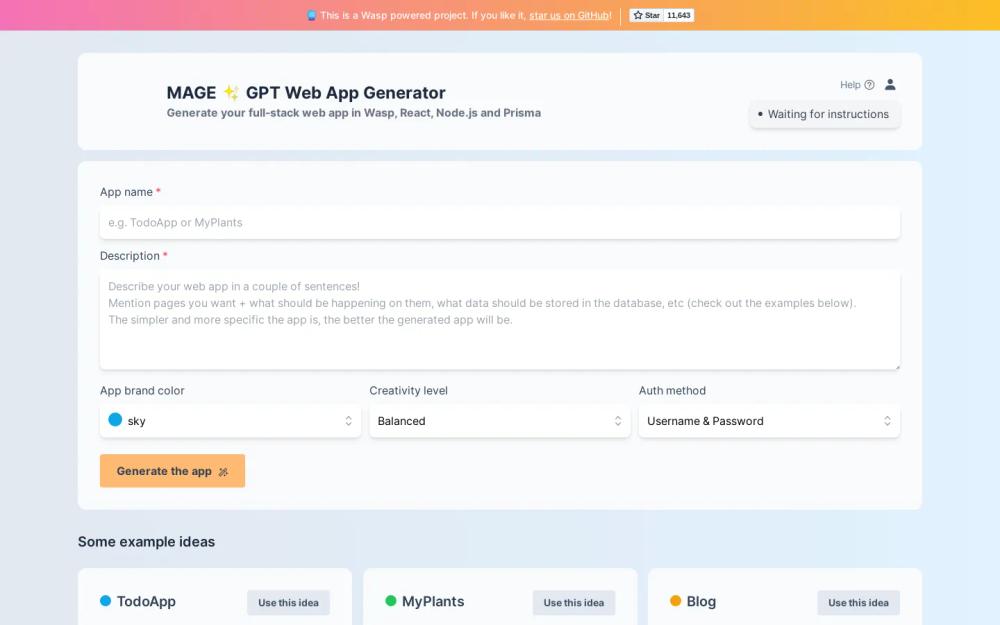Click the magic wand icon on Generate button
This screenshot has width=1000, height=625.
point(223,472)
